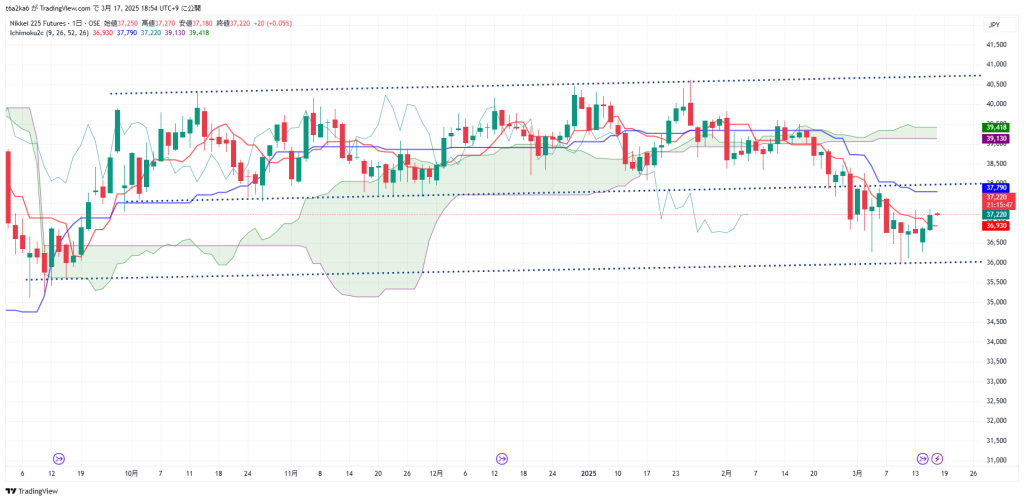Click the red 36,930 price label
The image size is (1024, 501).
(x=995, y=226)
